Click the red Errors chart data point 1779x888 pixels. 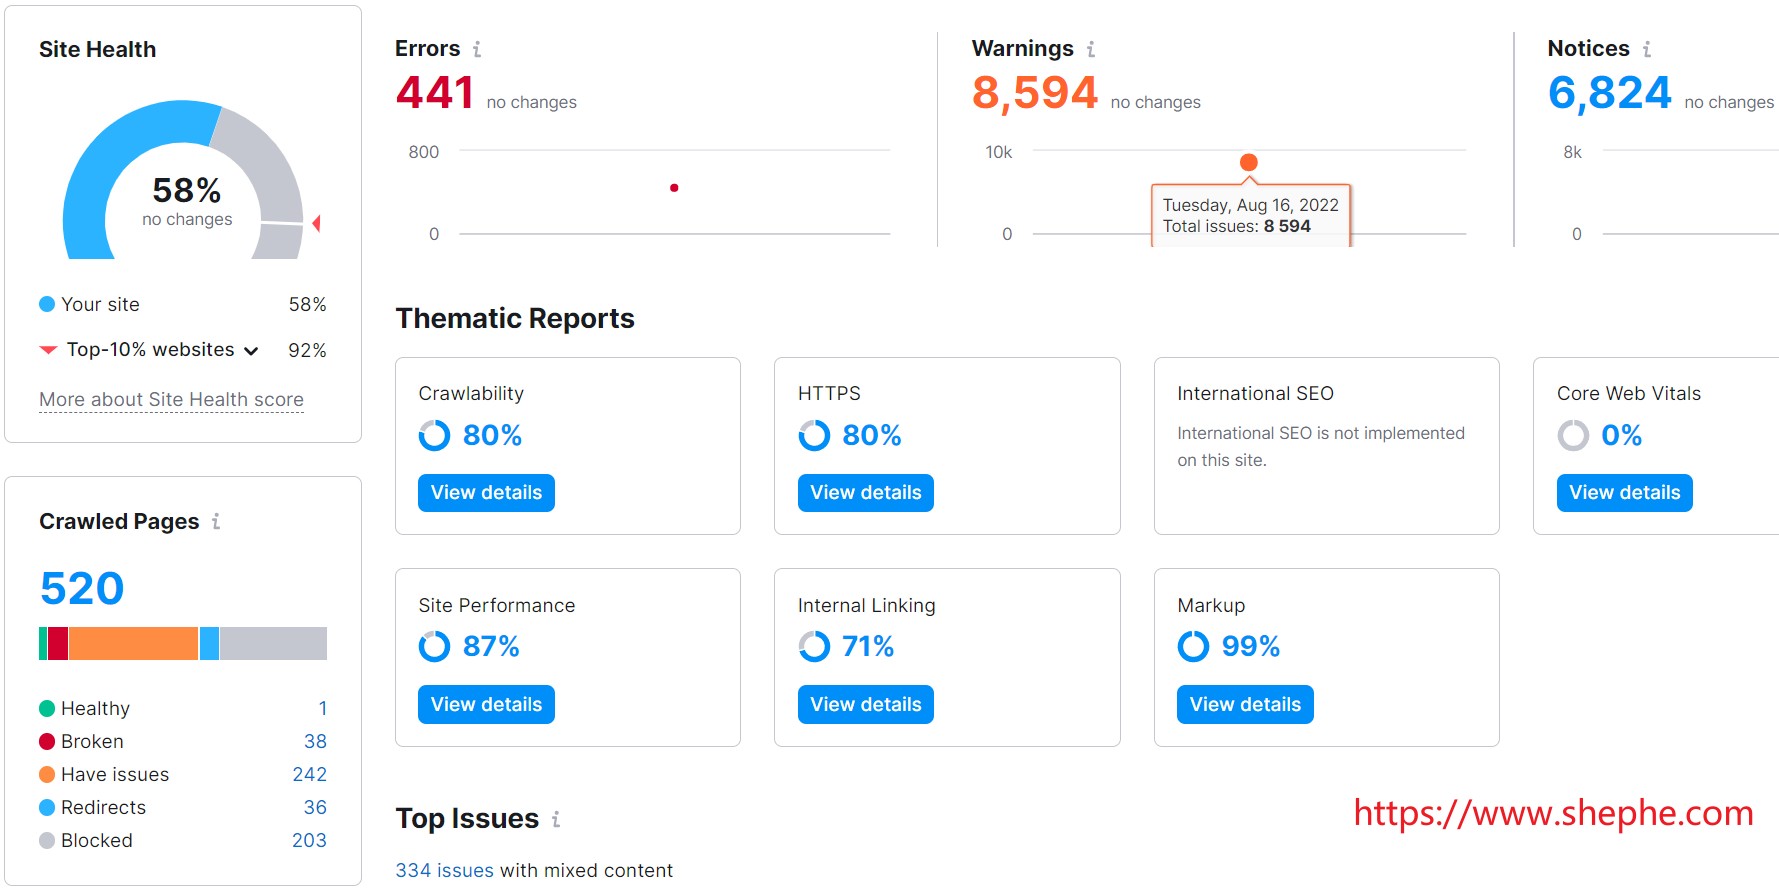point(674,188)
